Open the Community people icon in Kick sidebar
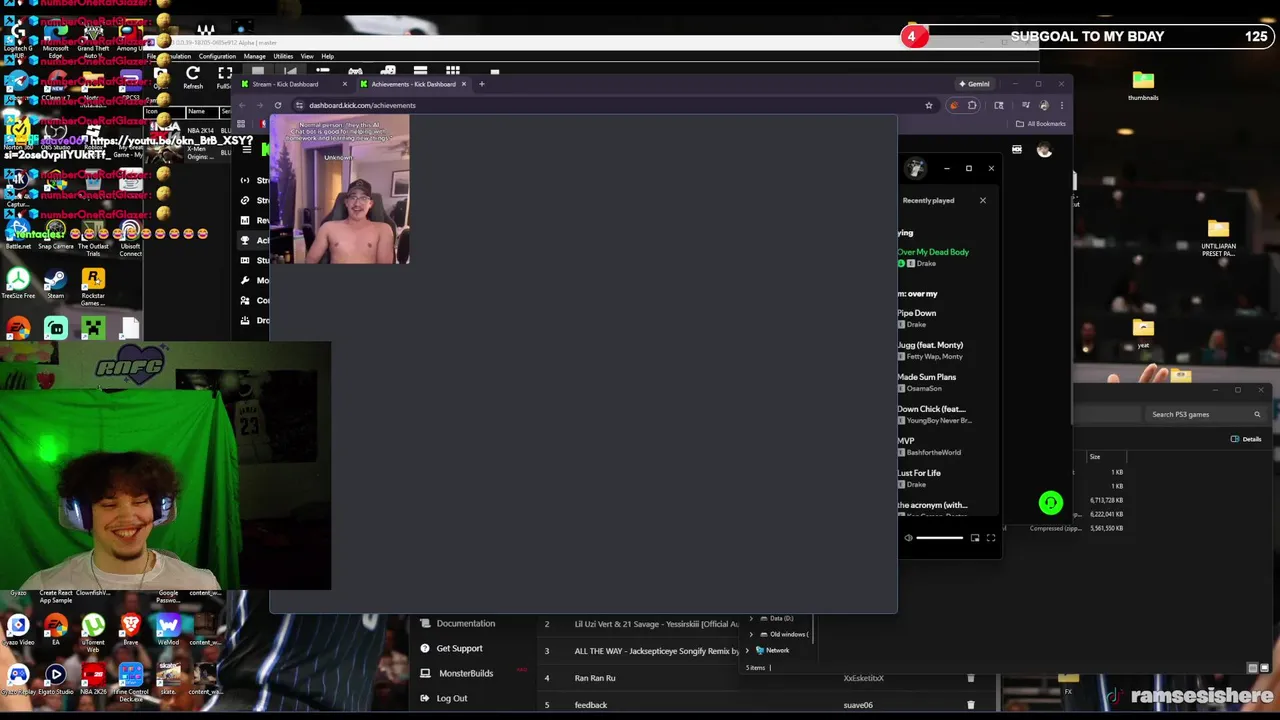The width and height of the screenshot is (1280, 720). 245,300
